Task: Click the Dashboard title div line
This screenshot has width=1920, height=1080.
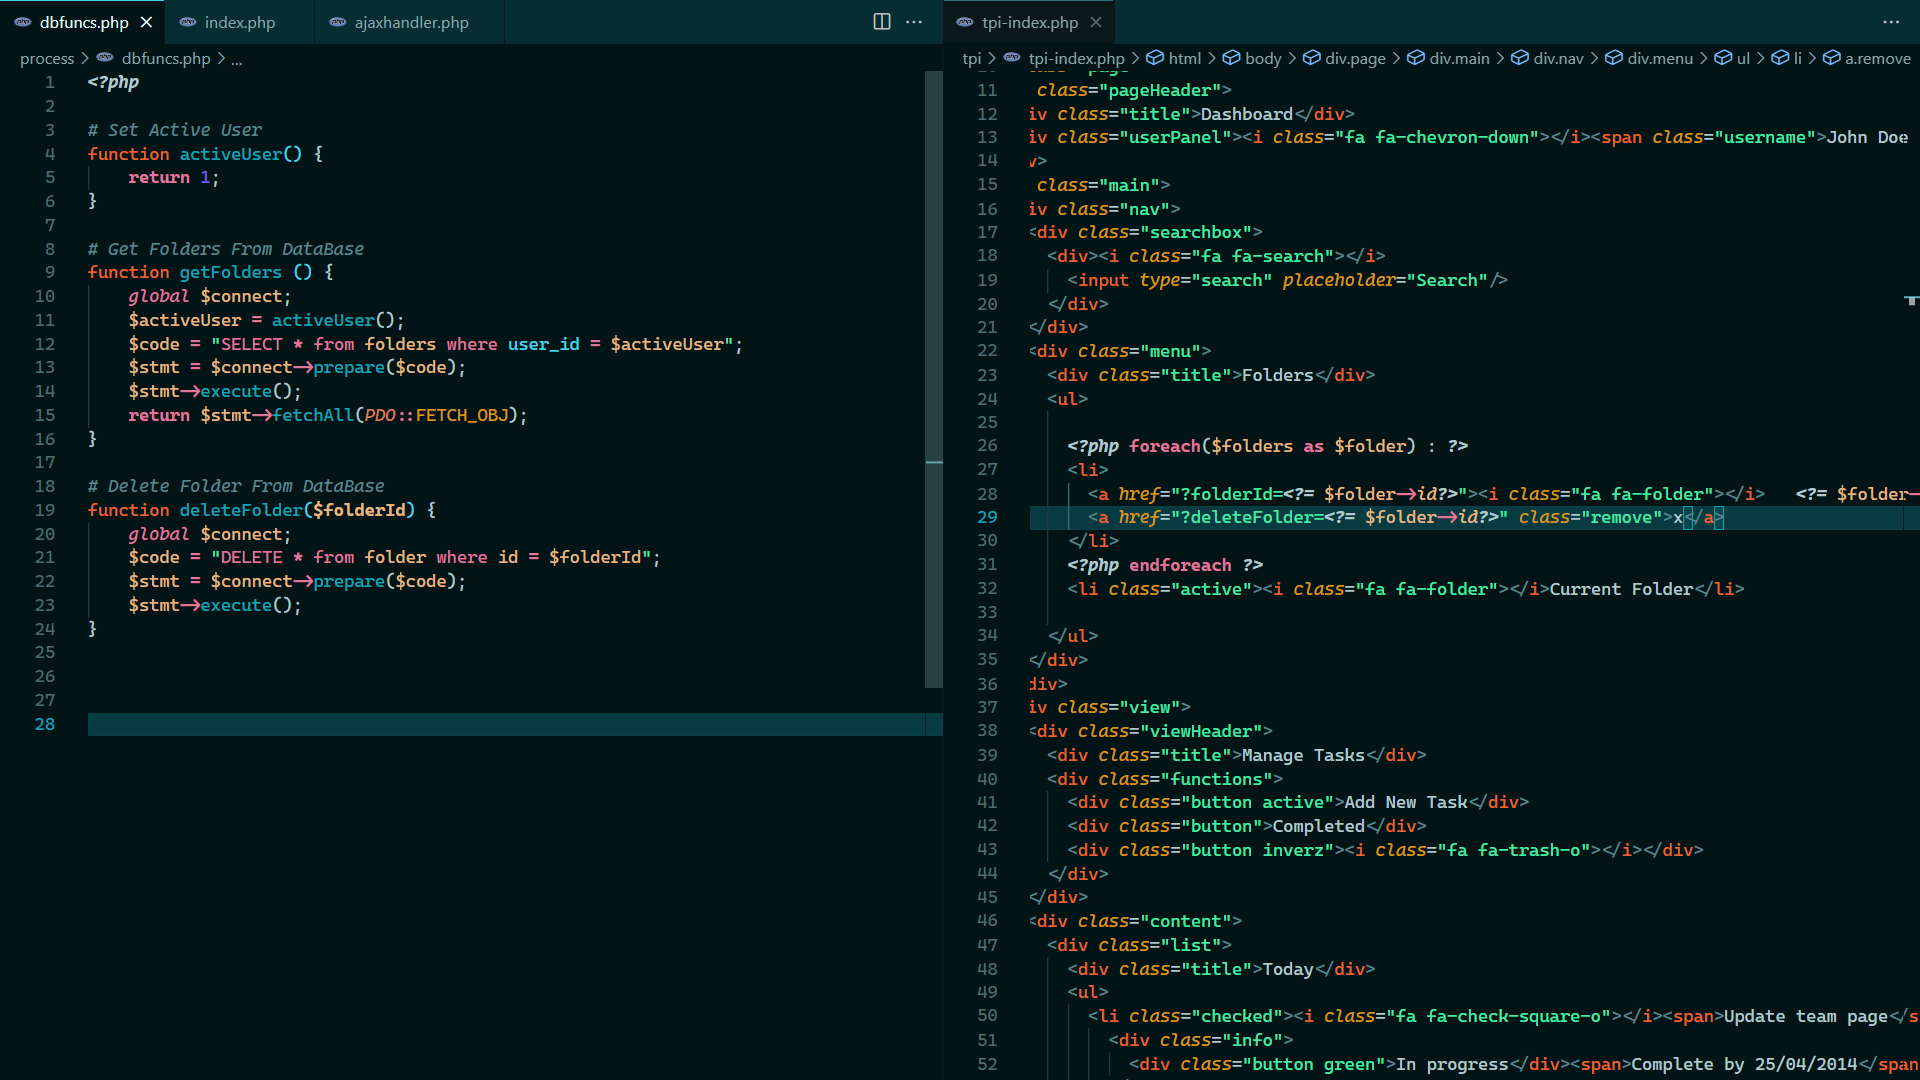Action: click(x=1191, y=114)
